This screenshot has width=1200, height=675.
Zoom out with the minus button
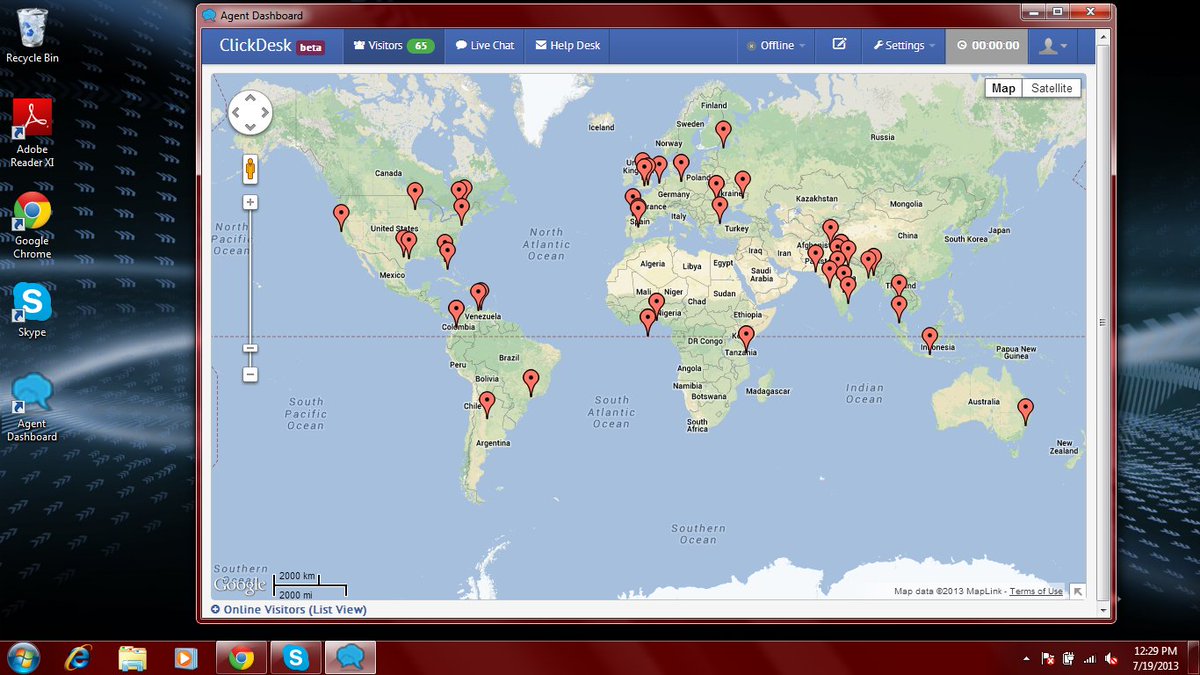point(250,375)
